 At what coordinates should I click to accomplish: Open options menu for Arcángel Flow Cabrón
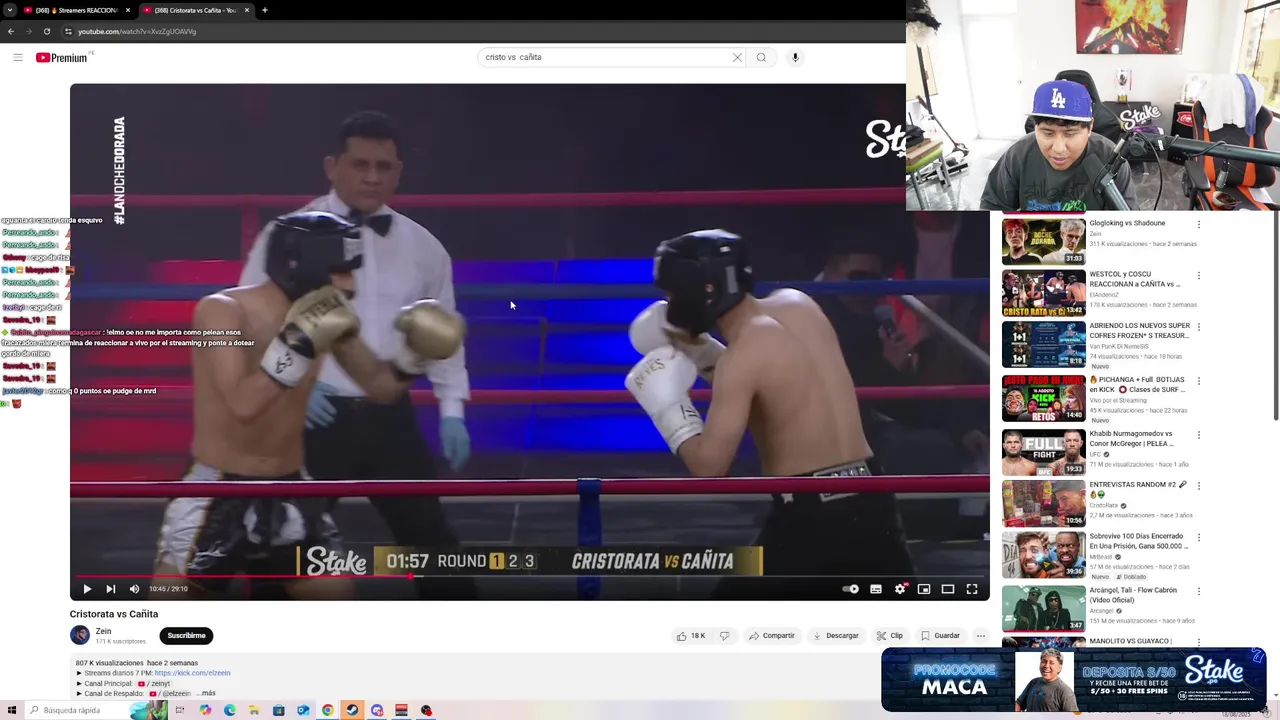[1199, 591]
